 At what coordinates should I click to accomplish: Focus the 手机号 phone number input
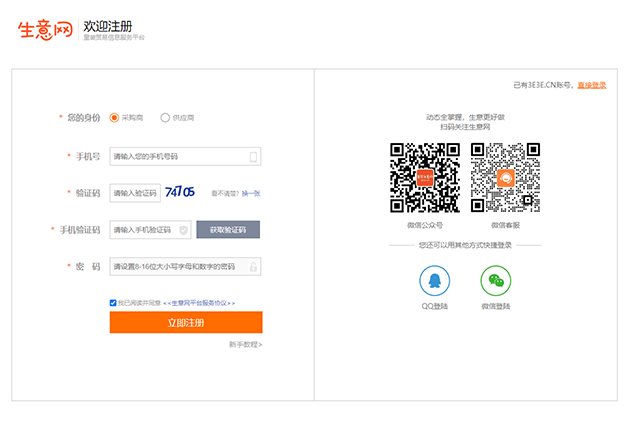pos(185,157)
